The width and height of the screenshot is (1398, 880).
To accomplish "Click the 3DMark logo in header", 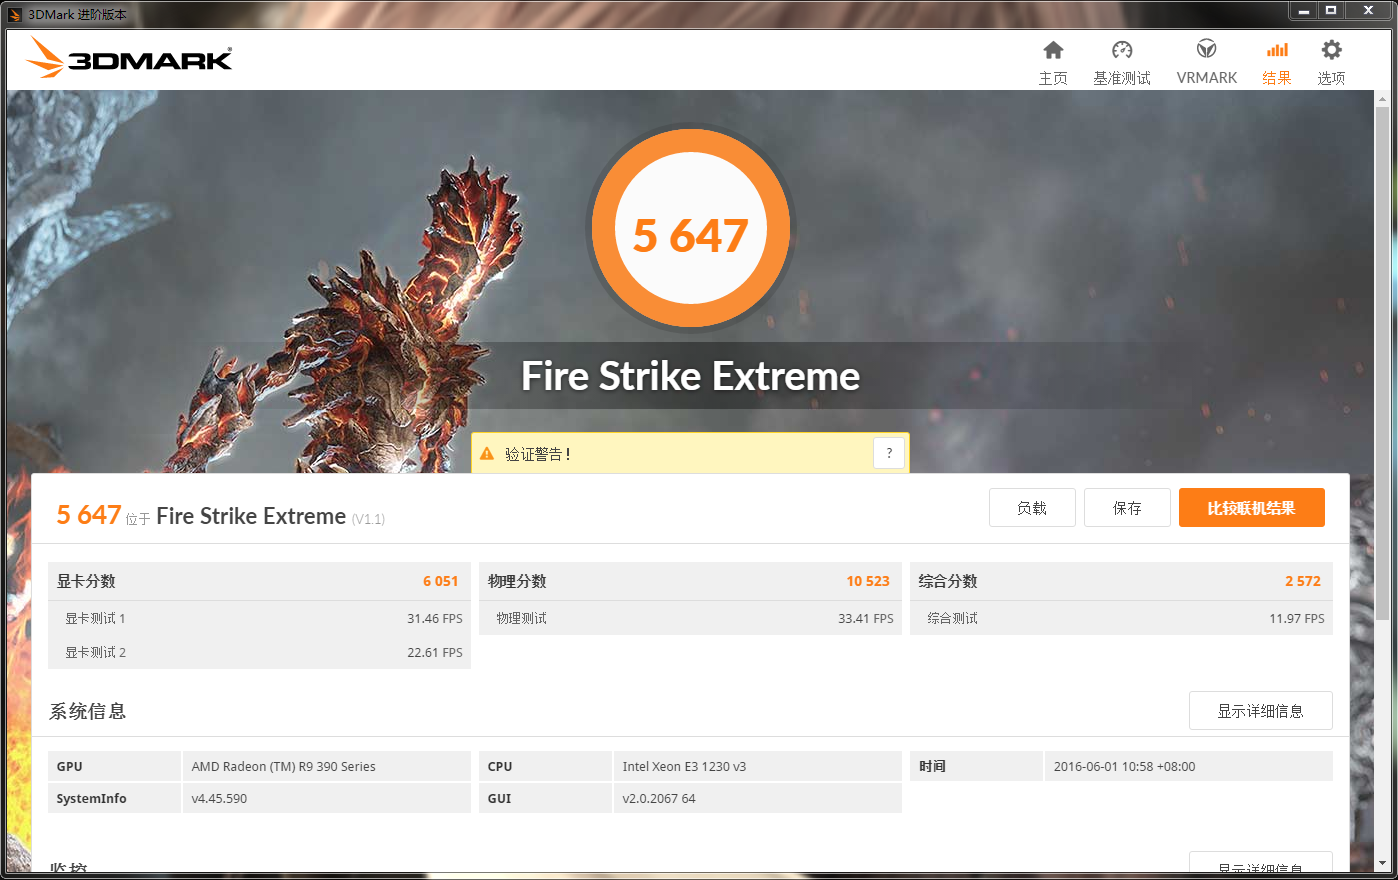I will (x=129, y=58).
